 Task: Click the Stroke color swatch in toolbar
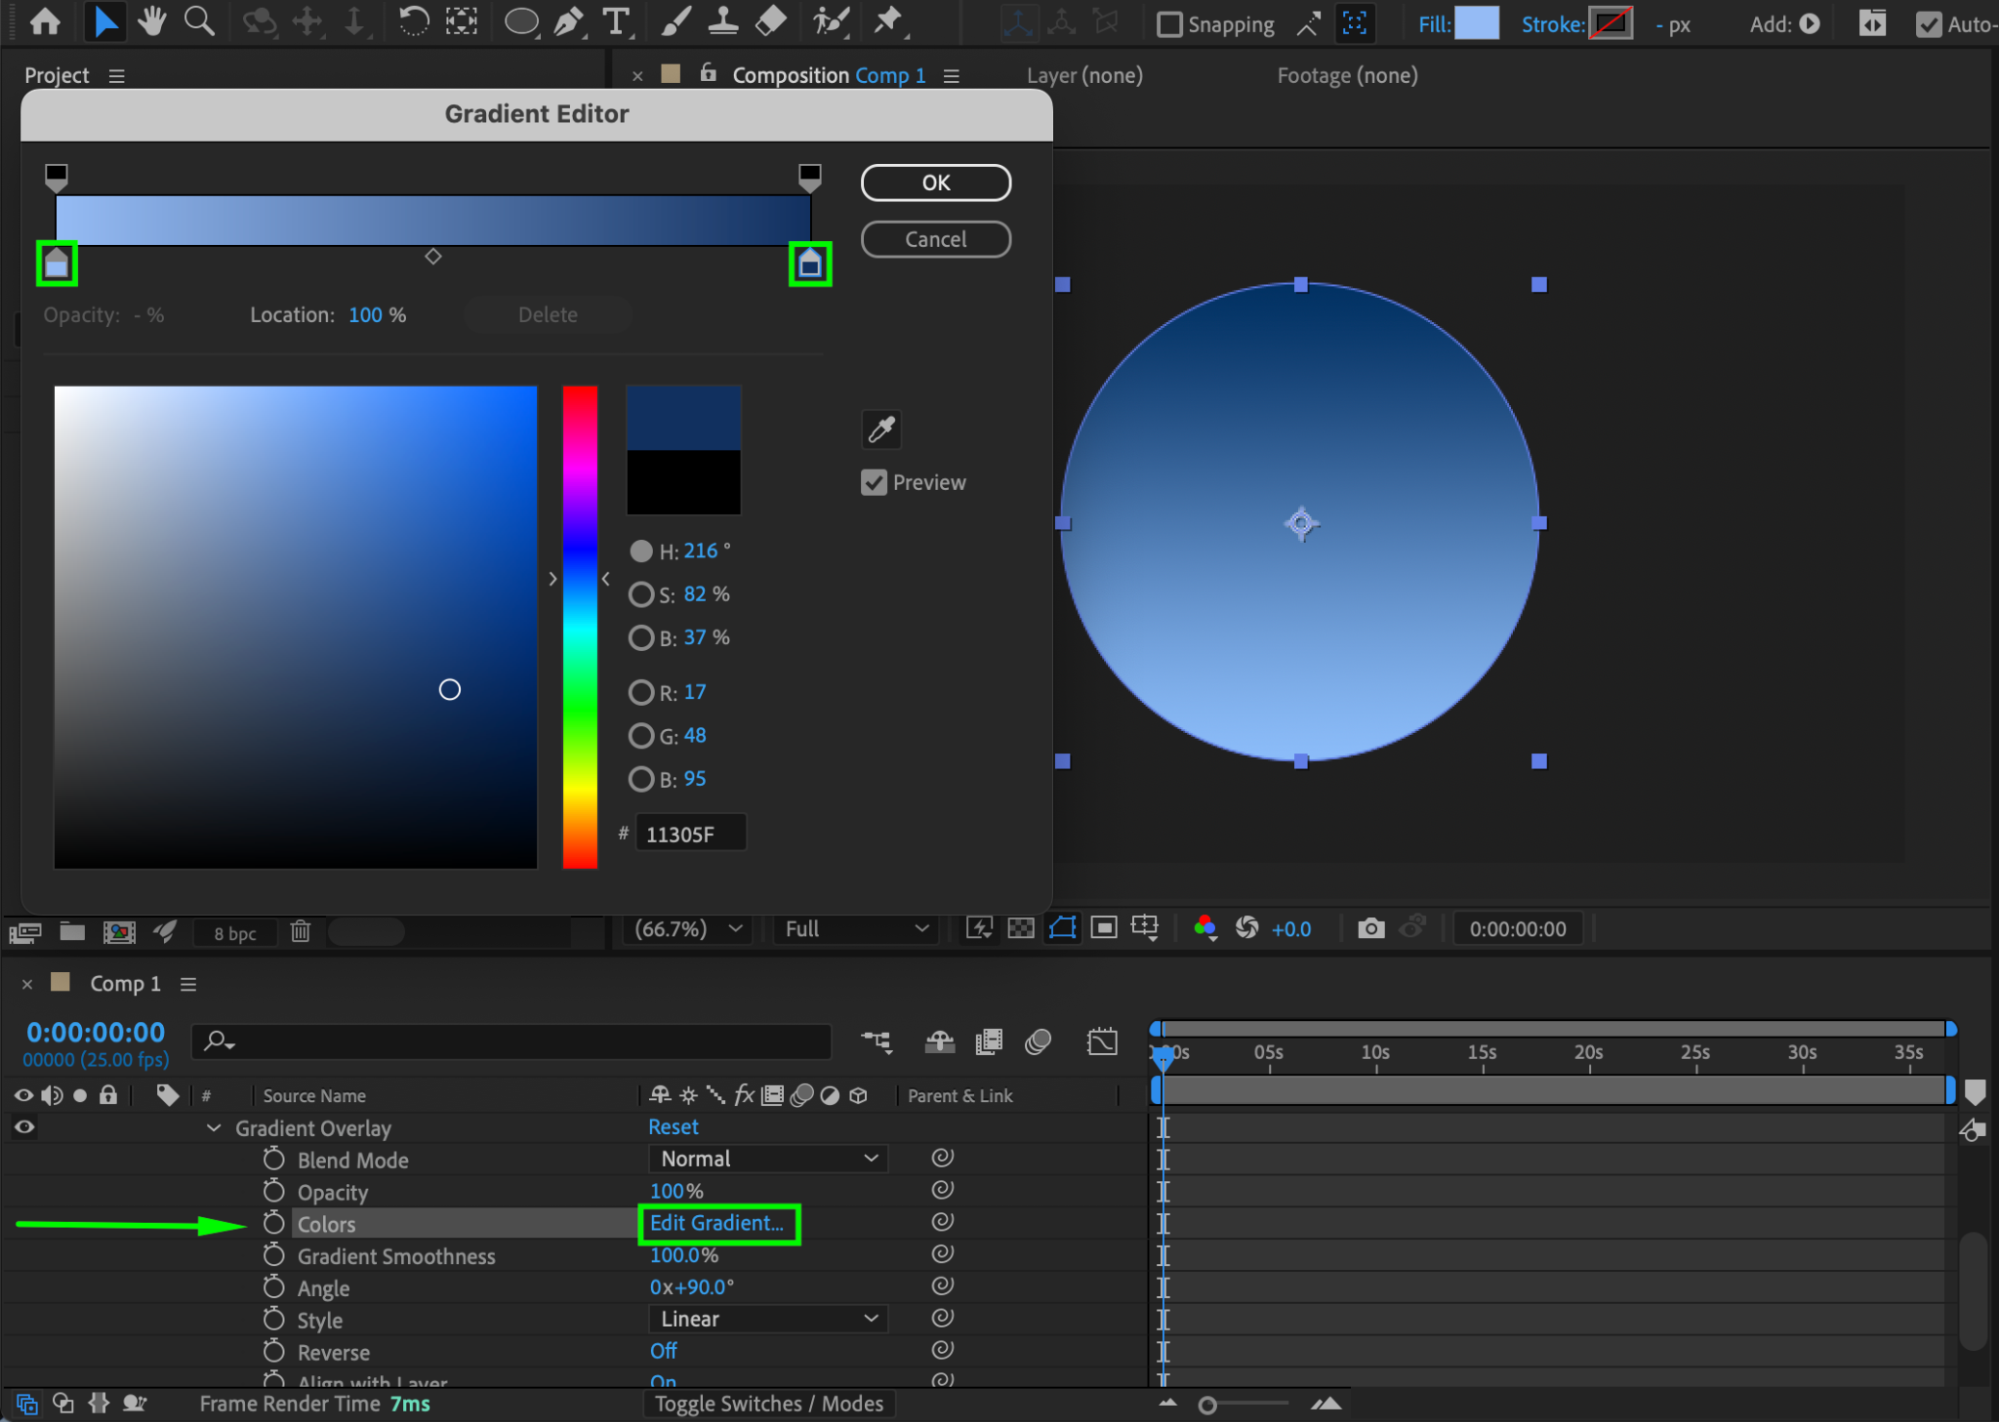click(x=1610, y=23)
